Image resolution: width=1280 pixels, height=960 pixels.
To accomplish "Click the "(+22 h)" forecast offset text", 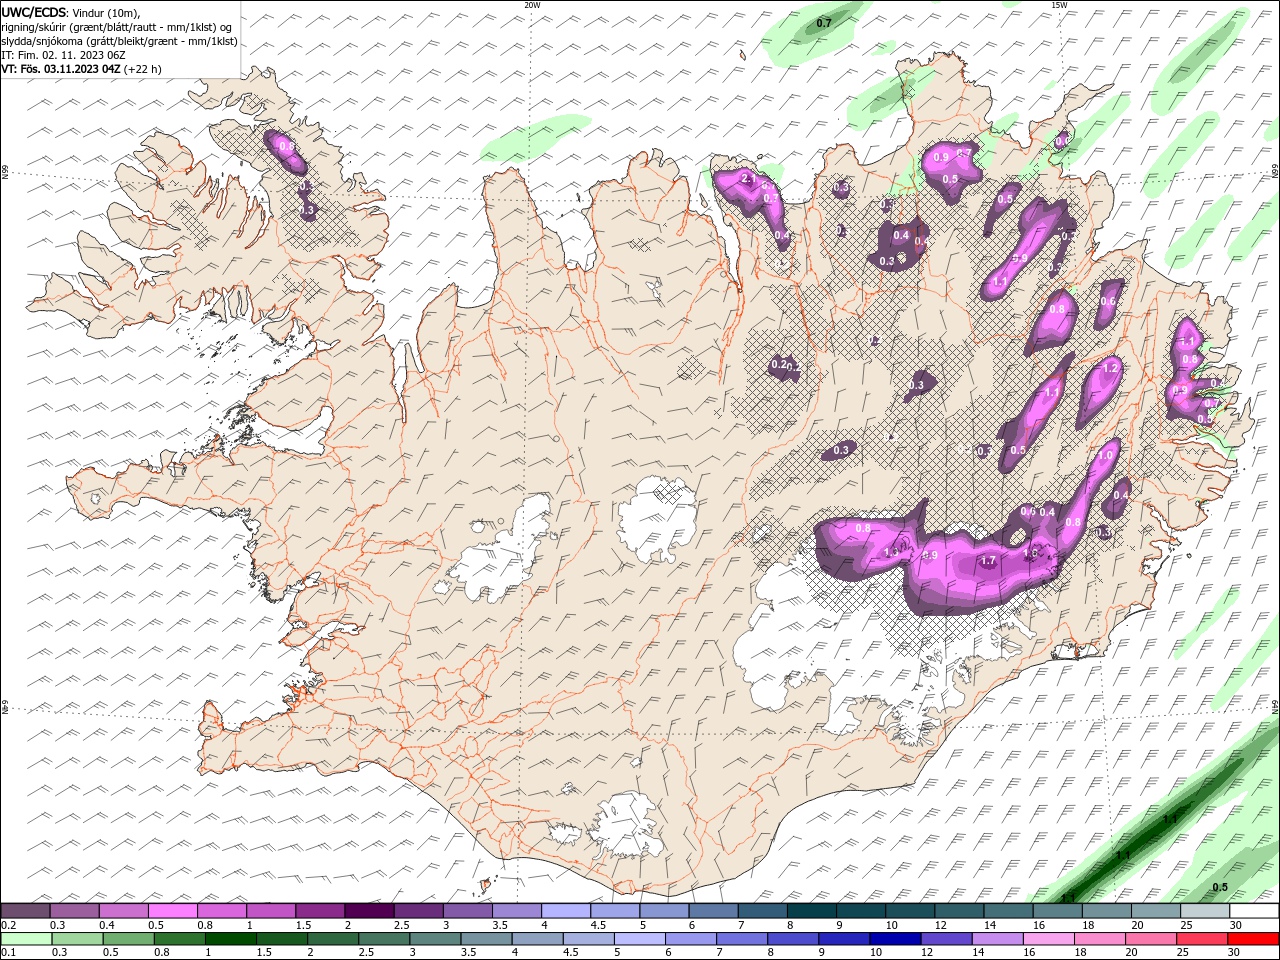I will coord(143,69).
